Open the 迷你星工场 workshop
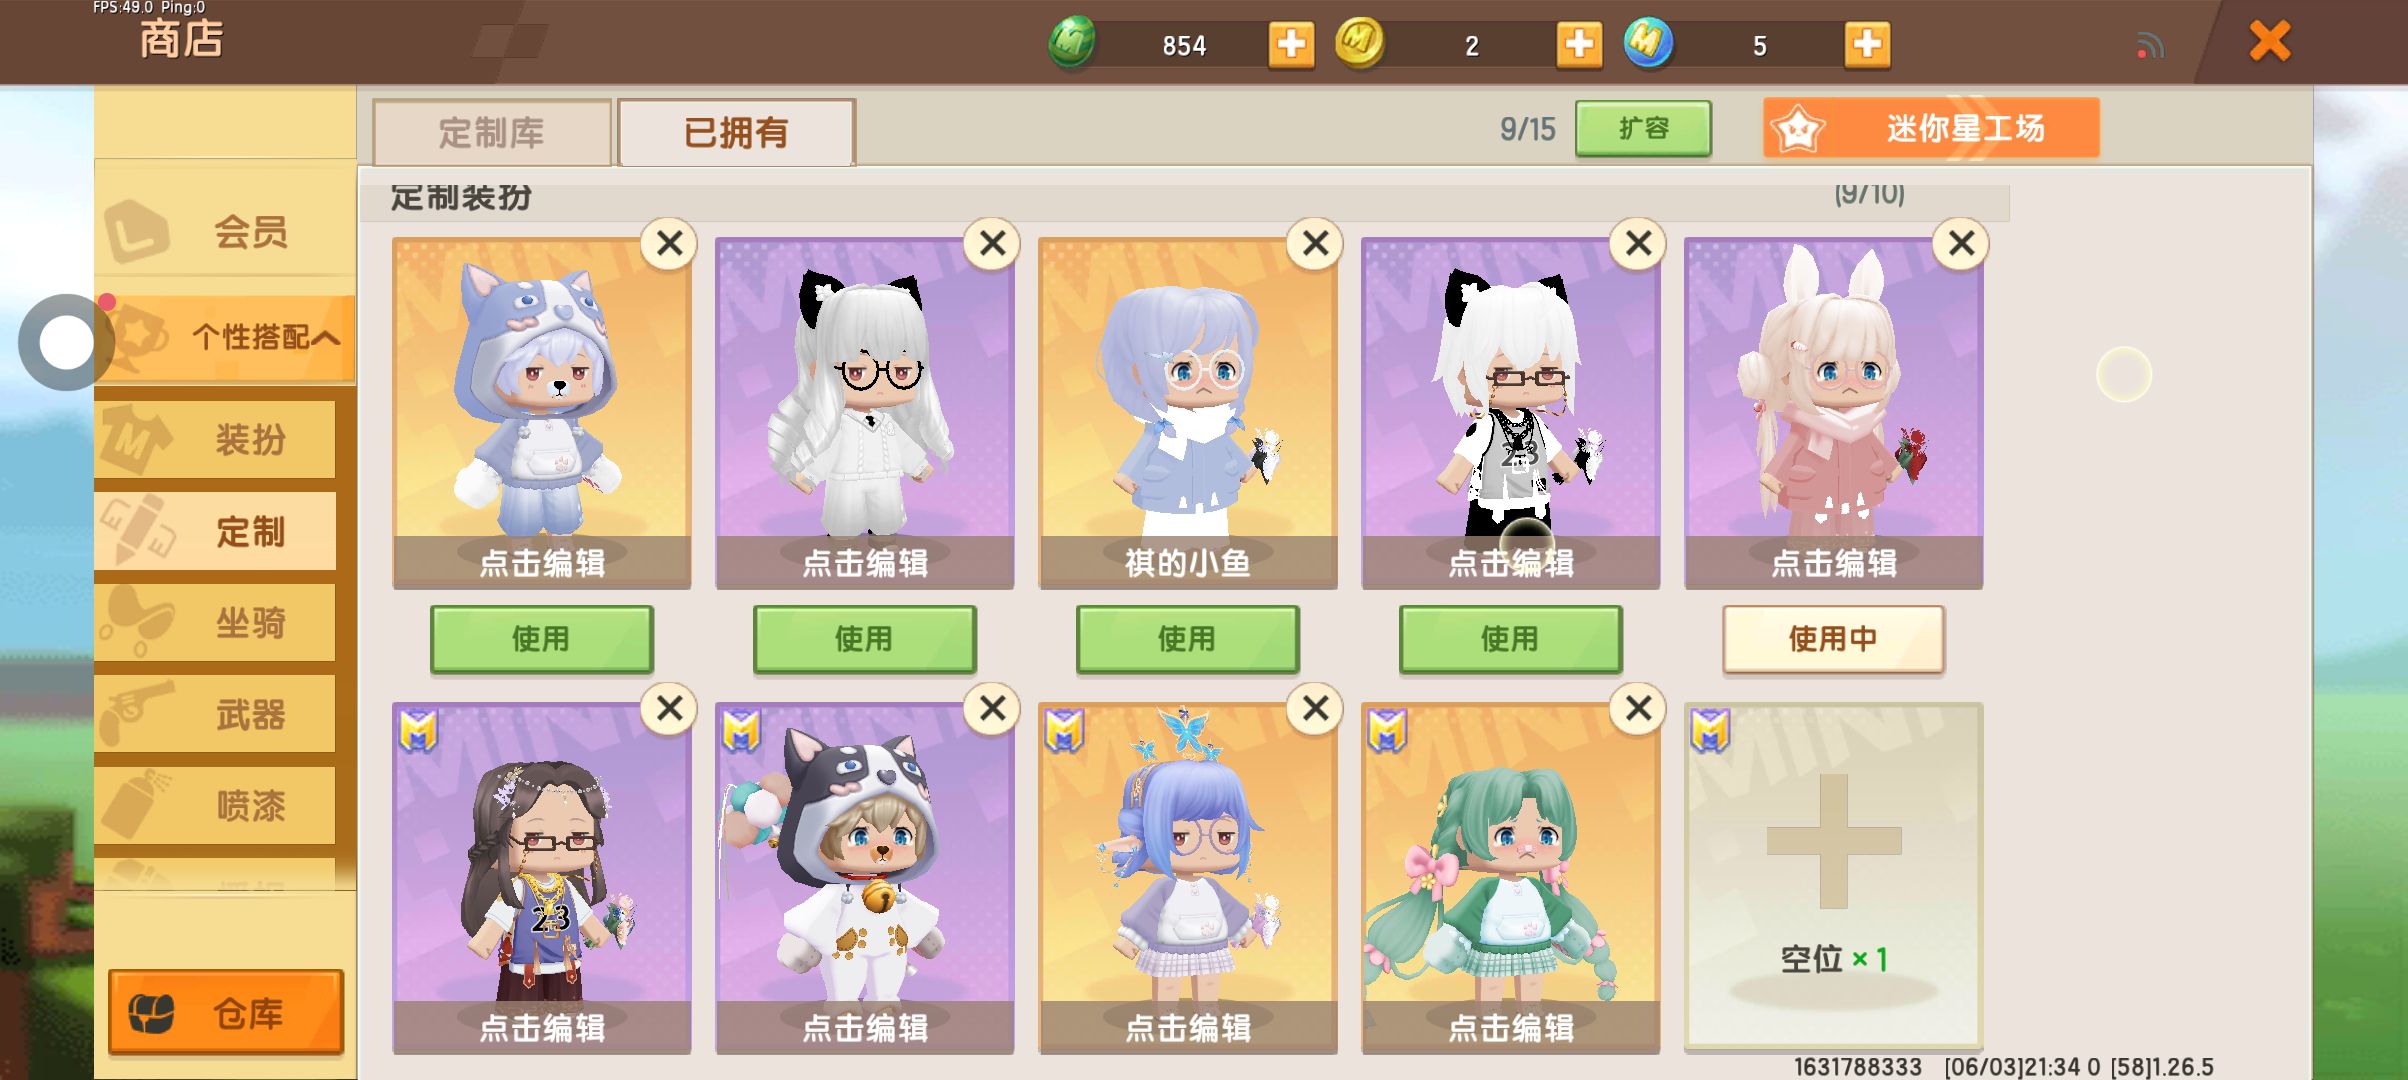This screenshot has height=1080, width=2408. (1931, 128)
